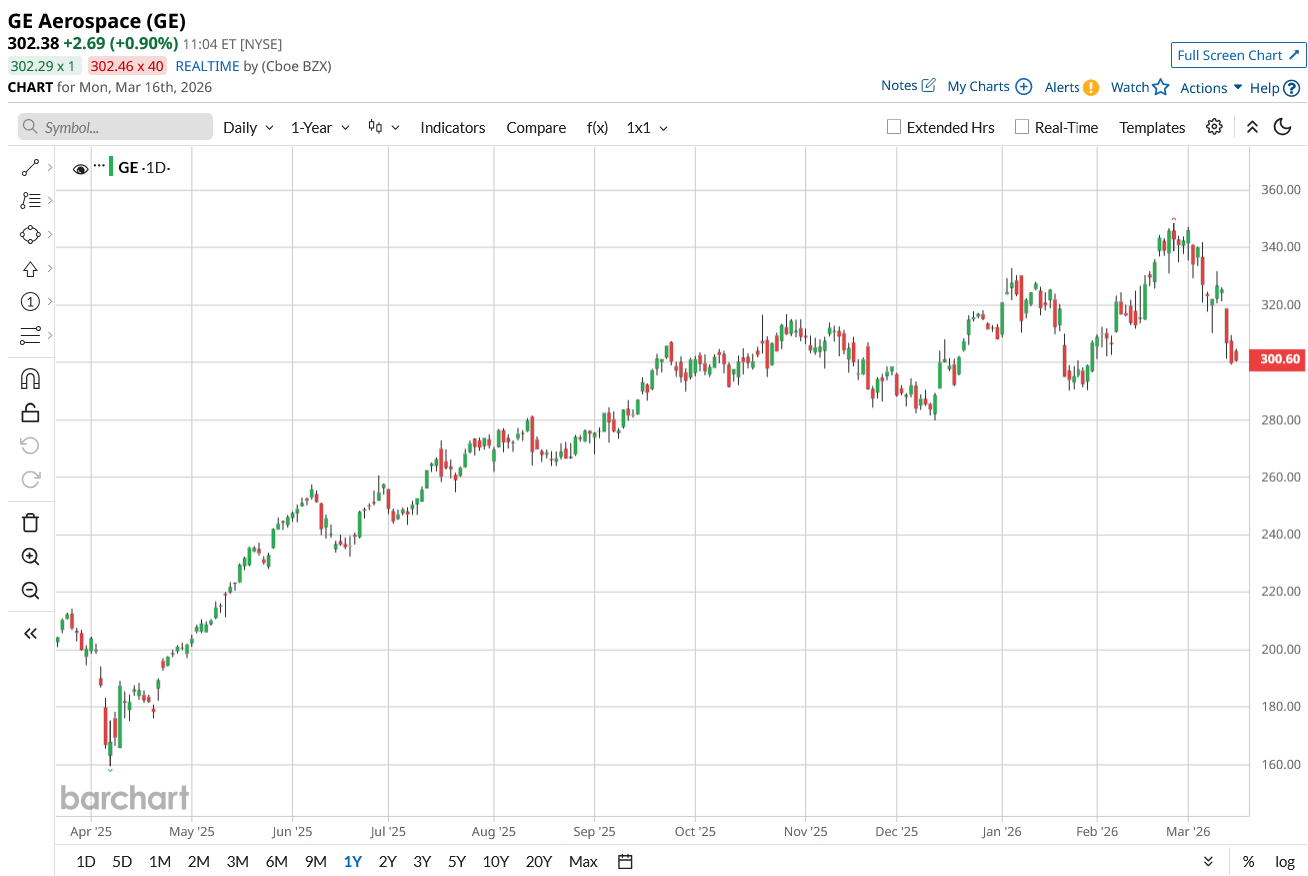1308x876 pixels.
Task: Click the Alerts warning icon
Action: tap(1091, 87)
